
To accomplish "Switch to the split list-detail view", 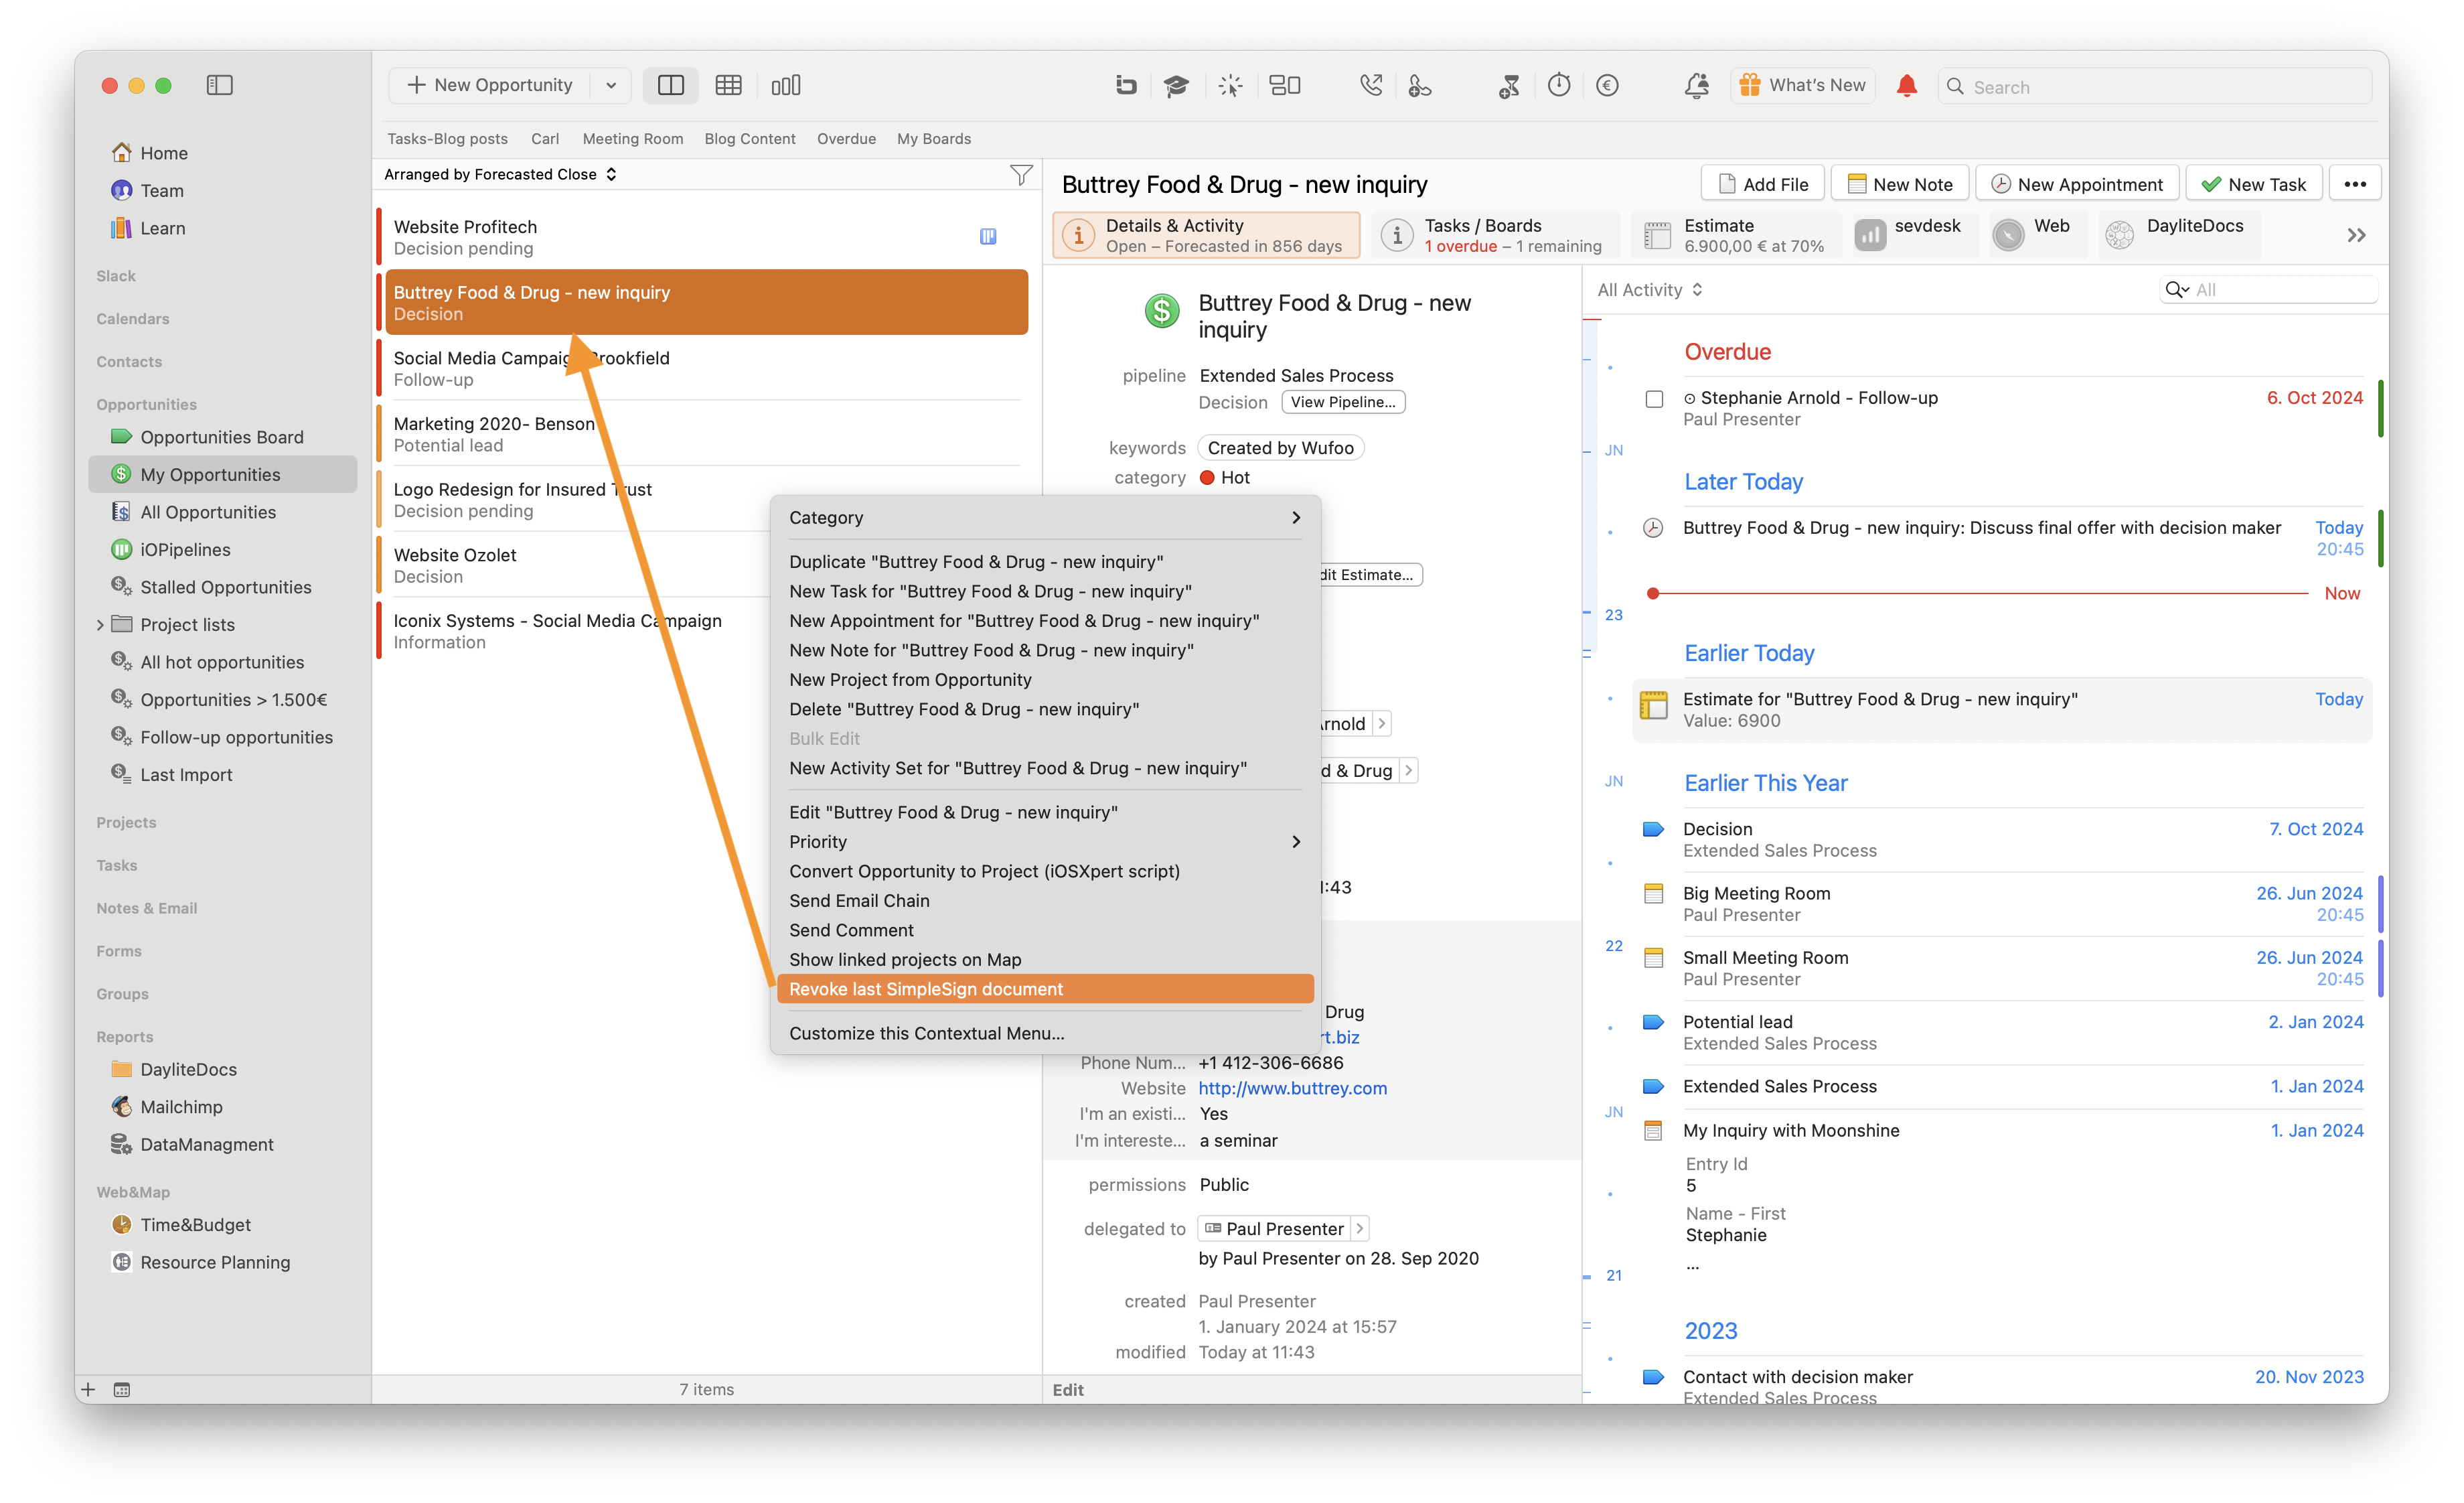I will 671,85.
